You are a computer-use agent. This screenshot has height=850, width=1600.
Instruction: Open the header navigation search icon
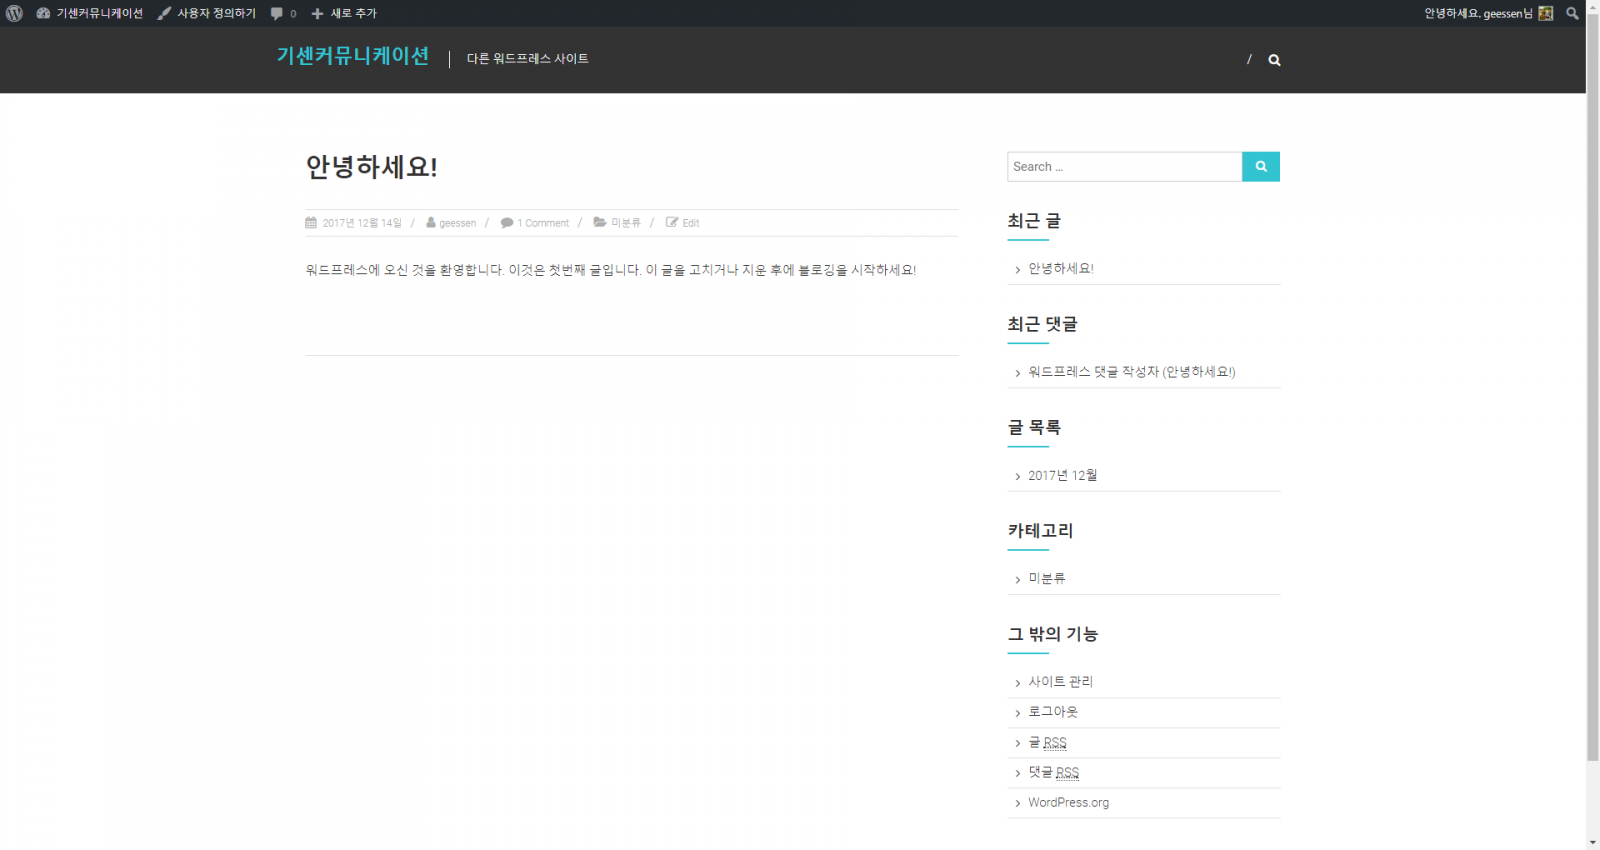click(1274, 60)
